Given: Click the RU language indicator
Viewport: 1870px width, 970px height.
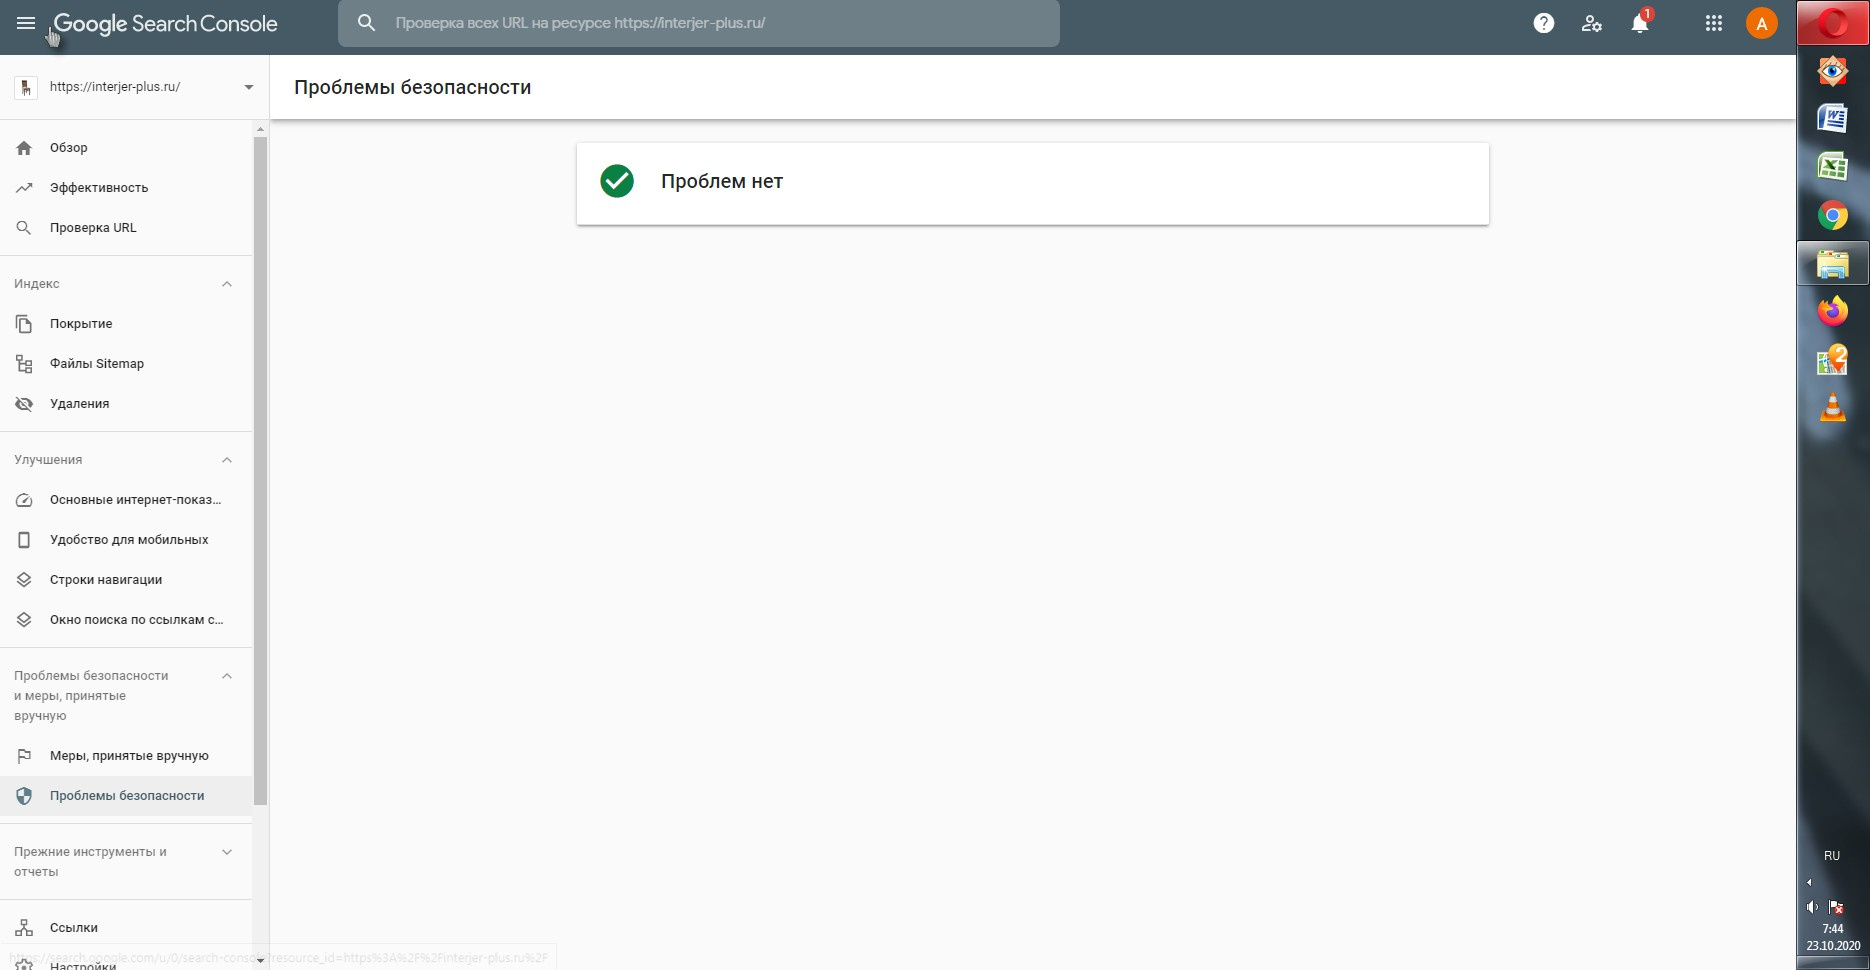Looking at the screenshot, I should pyautogui.click(x=1832, y=856).
